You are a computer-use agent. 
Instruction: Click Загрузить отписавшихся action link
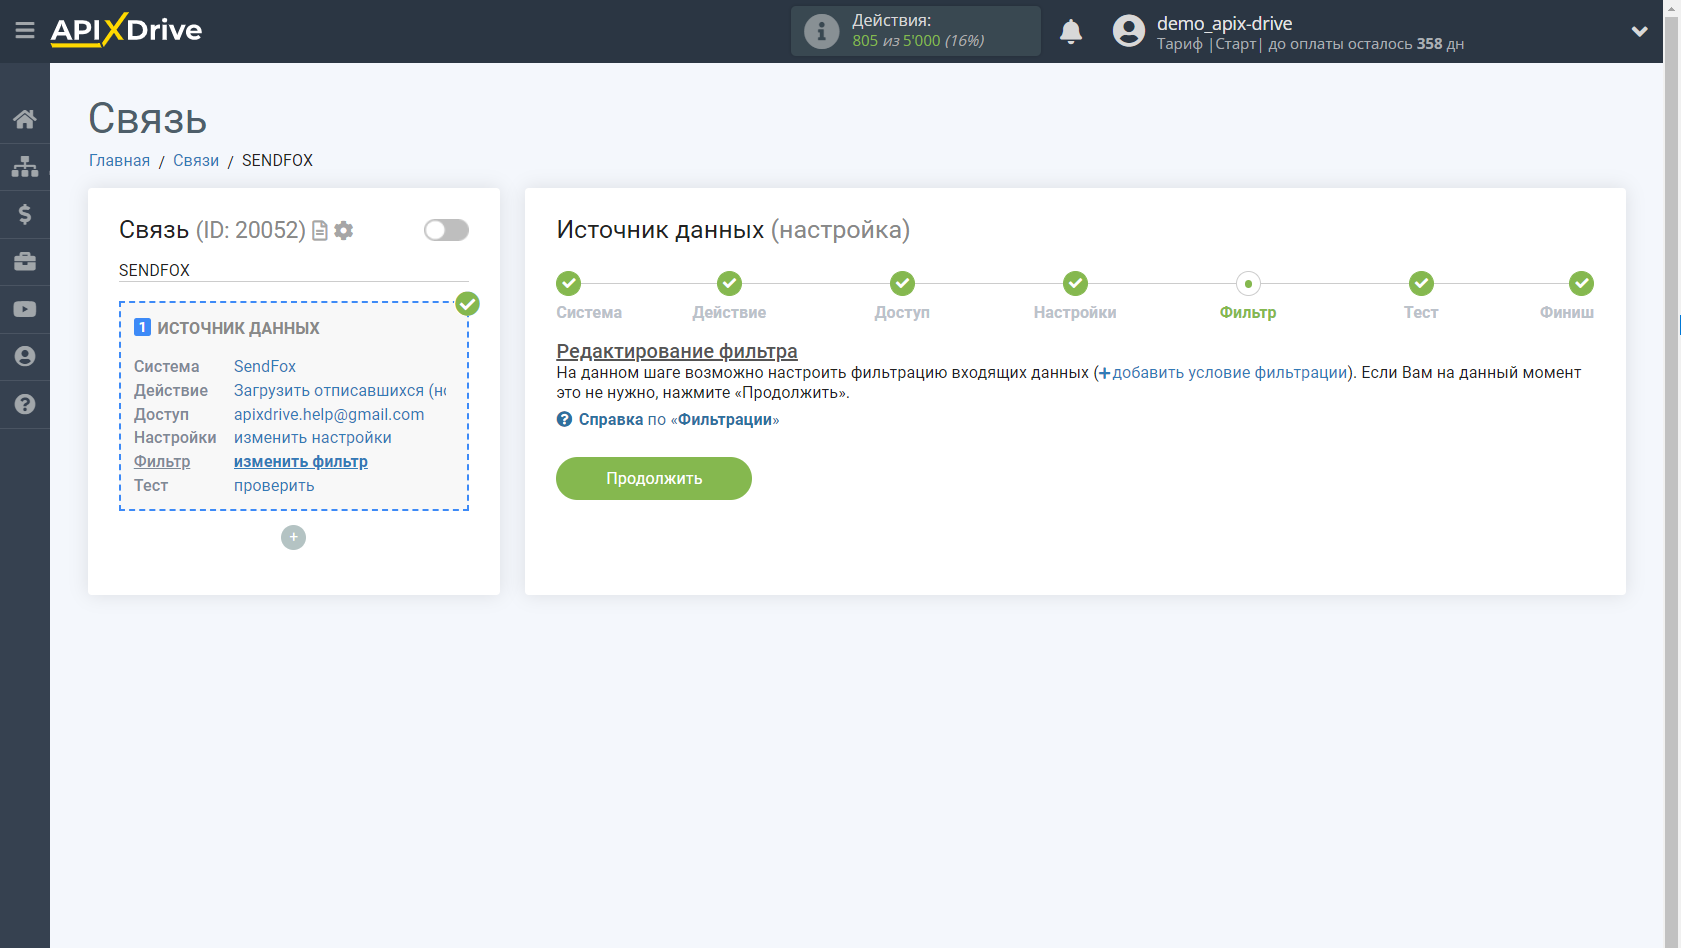(340, 391)
